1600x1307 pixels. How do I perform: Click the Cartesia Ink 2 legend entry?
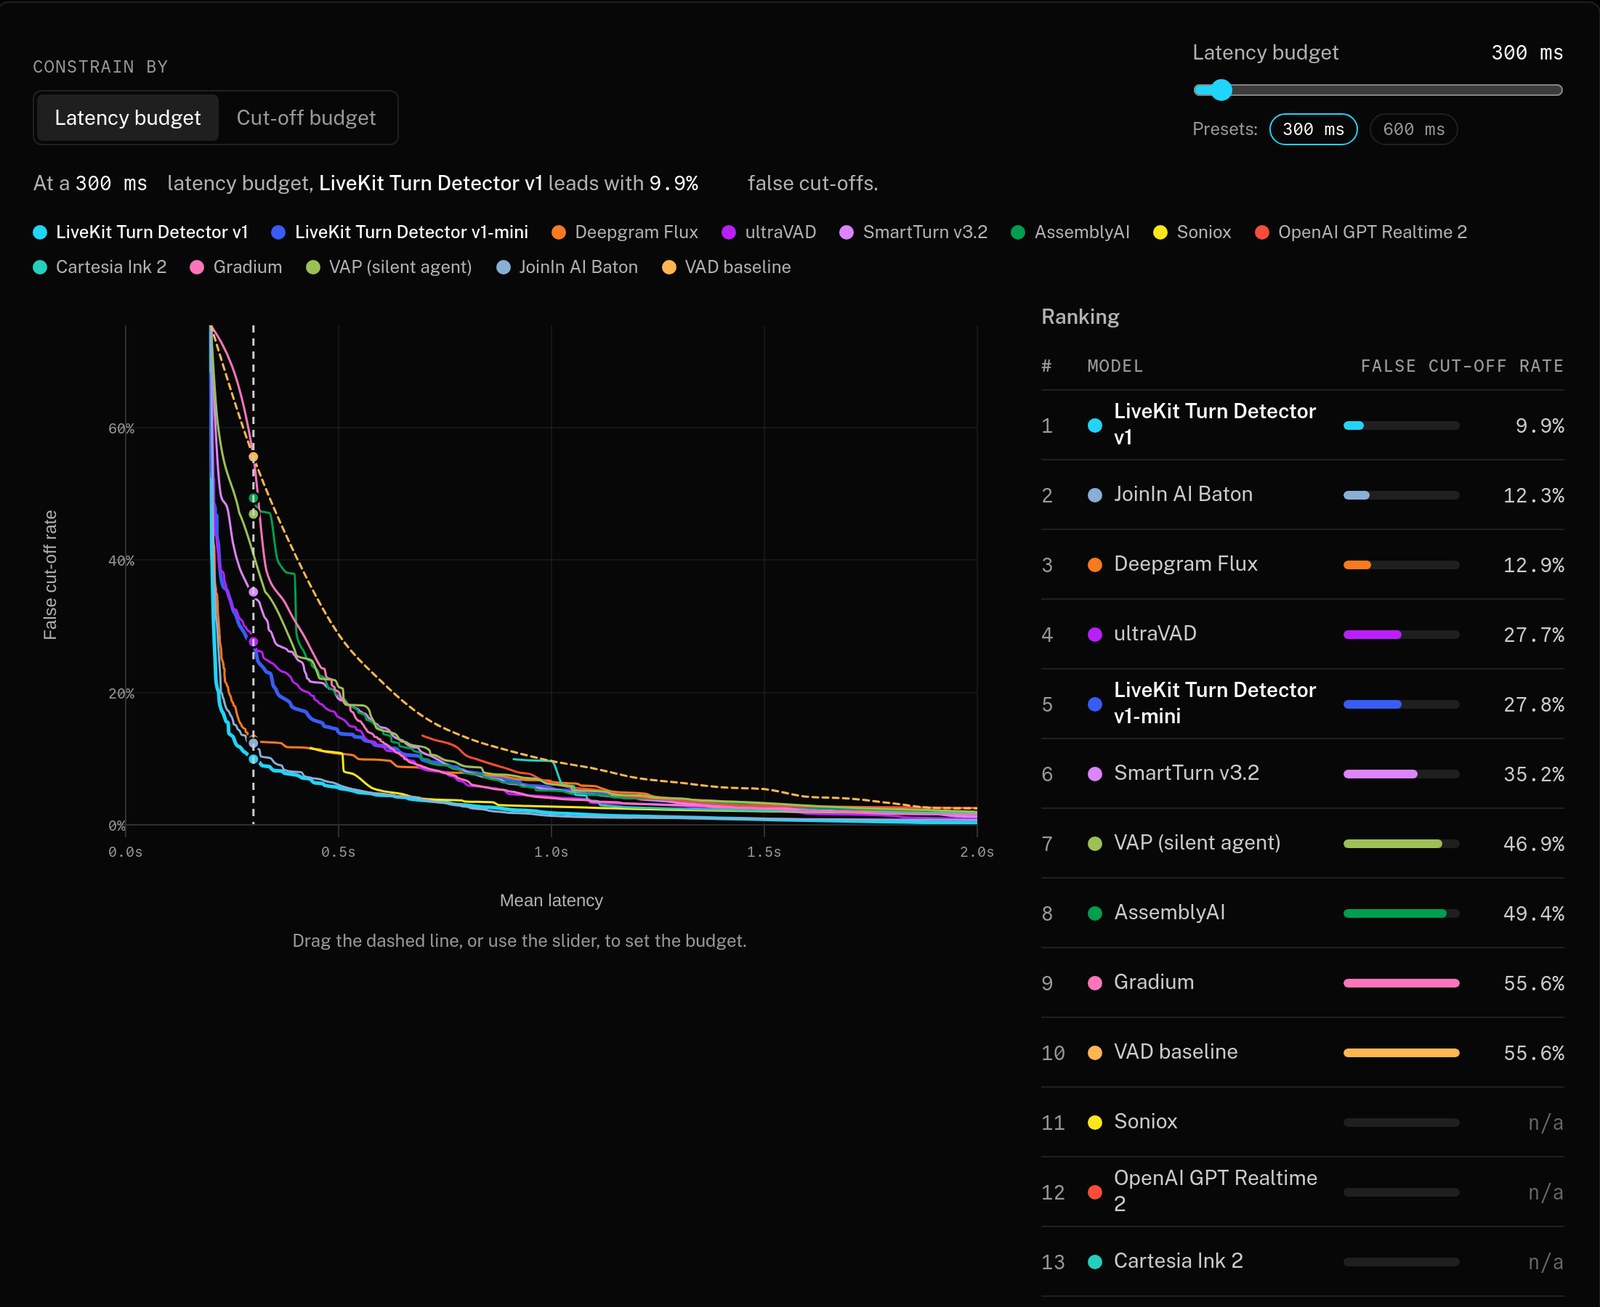click(100, 267)
